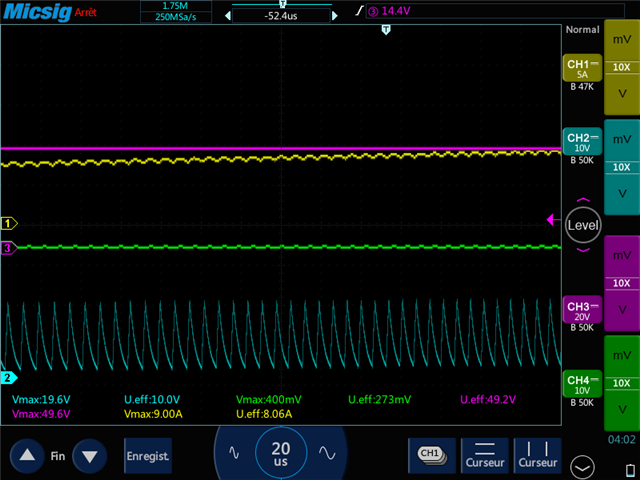
Task: Select the magenta U.eff:49.2V measurement
Action: (488, 400)
